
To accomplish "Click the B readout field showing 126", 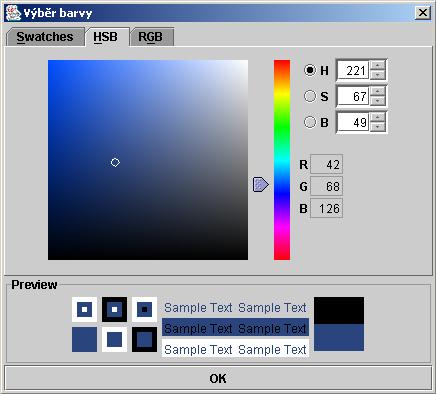I will coord(326,208).
